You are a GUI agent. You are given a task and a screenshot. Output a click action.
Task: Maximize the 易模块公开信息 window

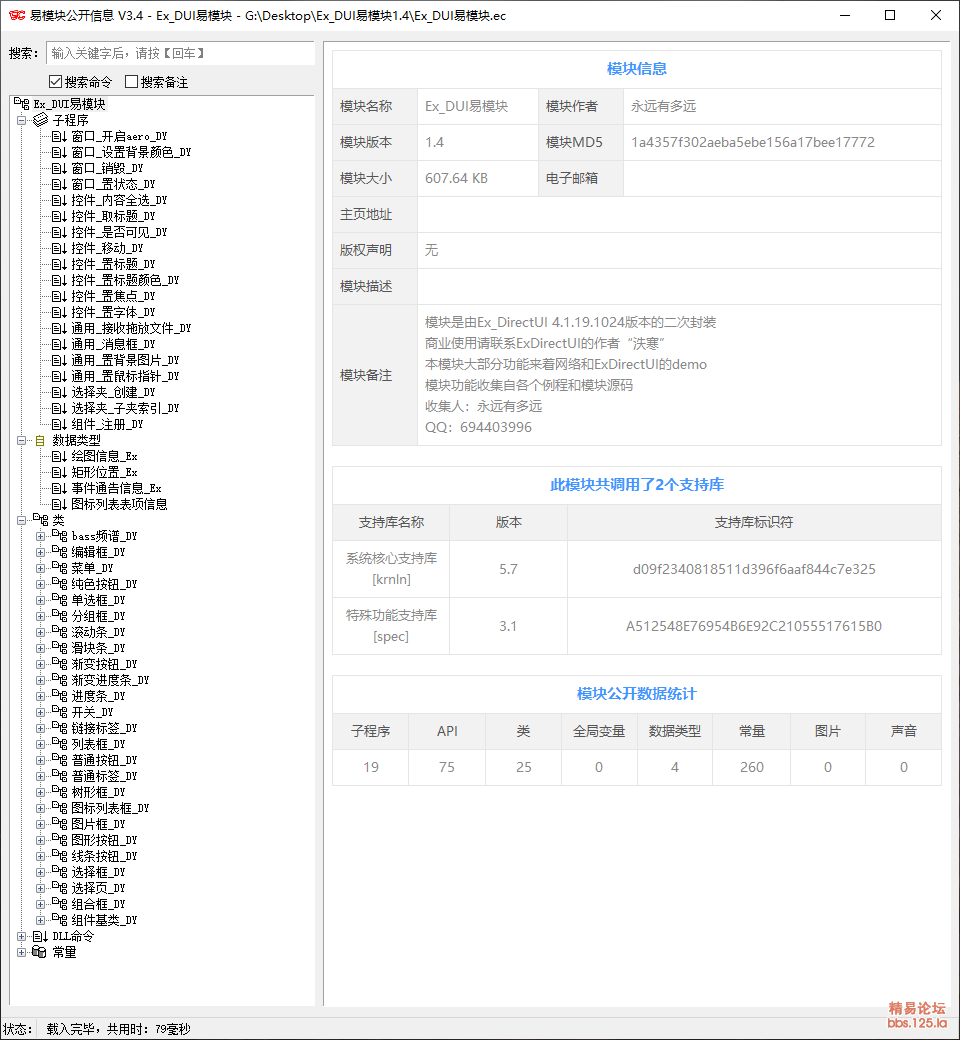890,15
